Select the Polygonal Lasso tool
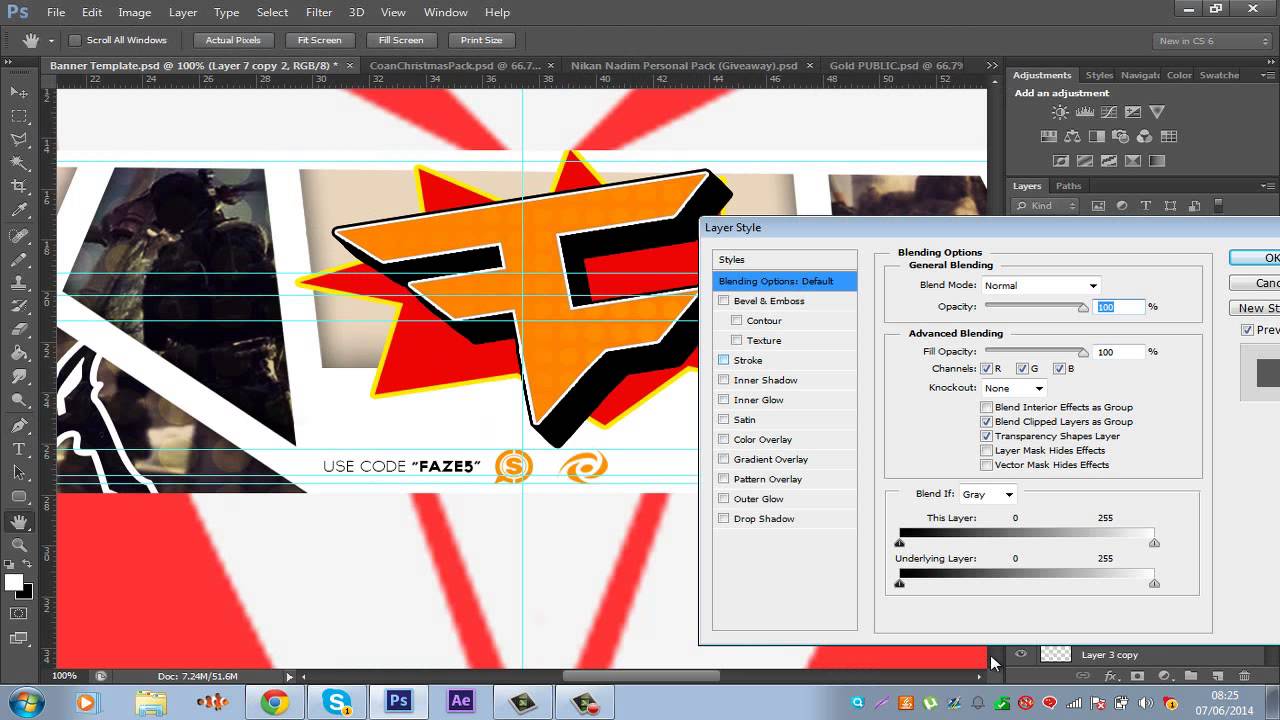Viewport: 1280px width, 720px height. pyautogui.click(x=19, y=140)
